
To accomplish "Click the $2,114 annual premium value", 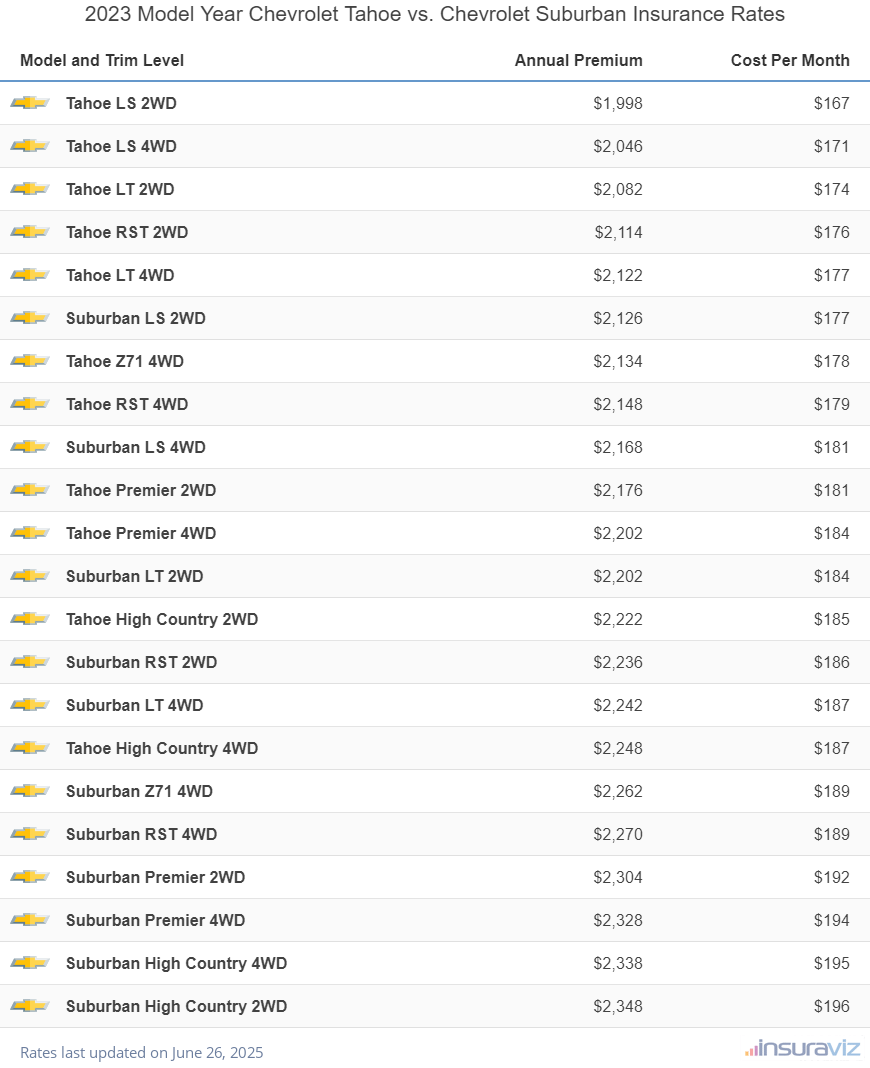I will tap(619, 232).
